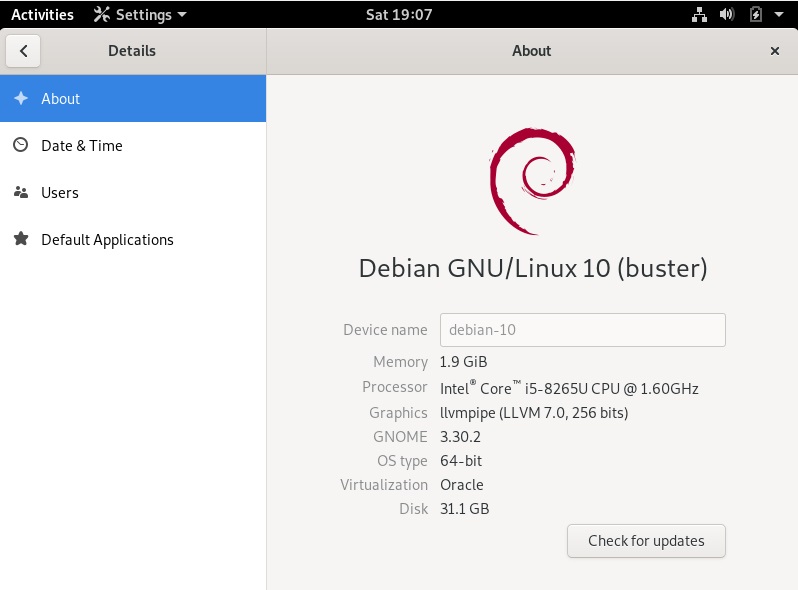Click the Debian swirl logo

click(532, 181)
